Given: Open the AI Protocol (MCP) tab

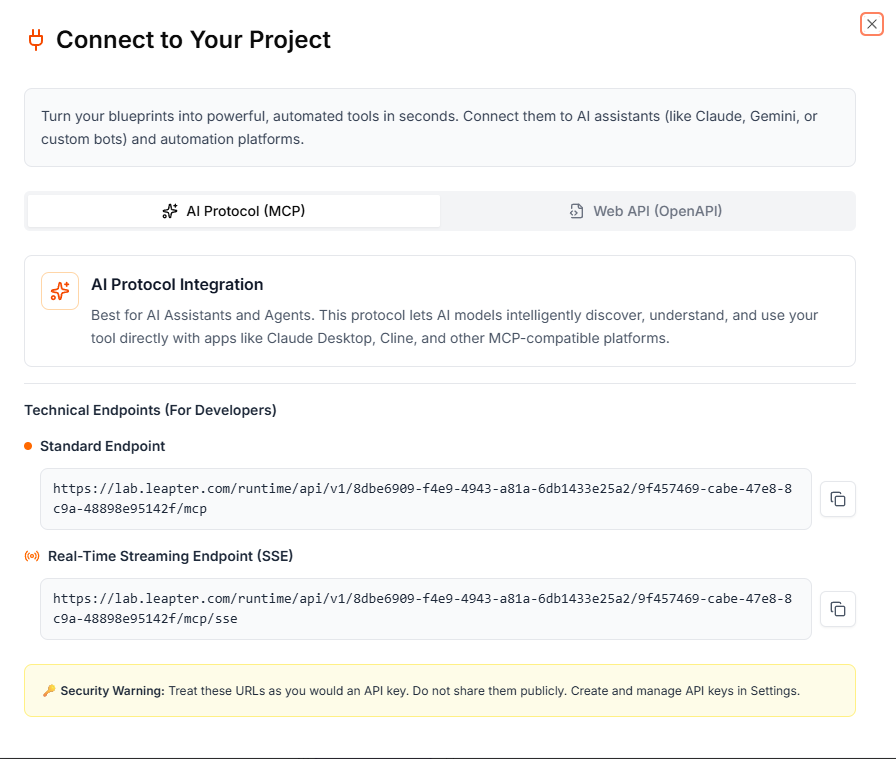Looking at the screenshot, I should tap(232, 211).
